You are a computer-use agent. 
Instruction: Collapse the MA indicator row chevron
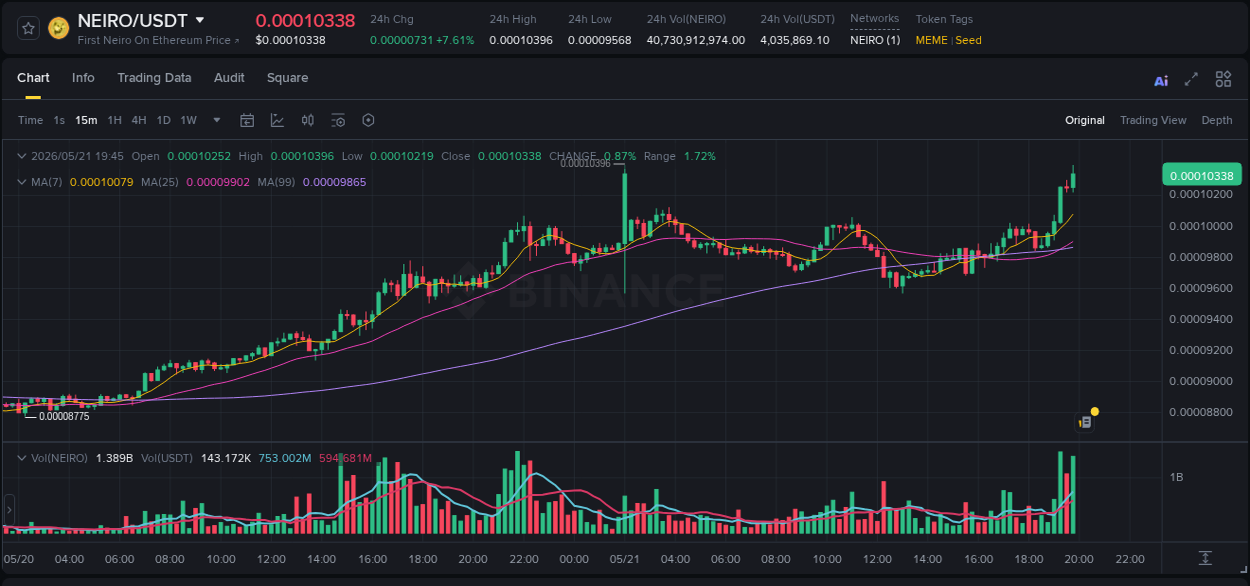click(x=22, y=182)
